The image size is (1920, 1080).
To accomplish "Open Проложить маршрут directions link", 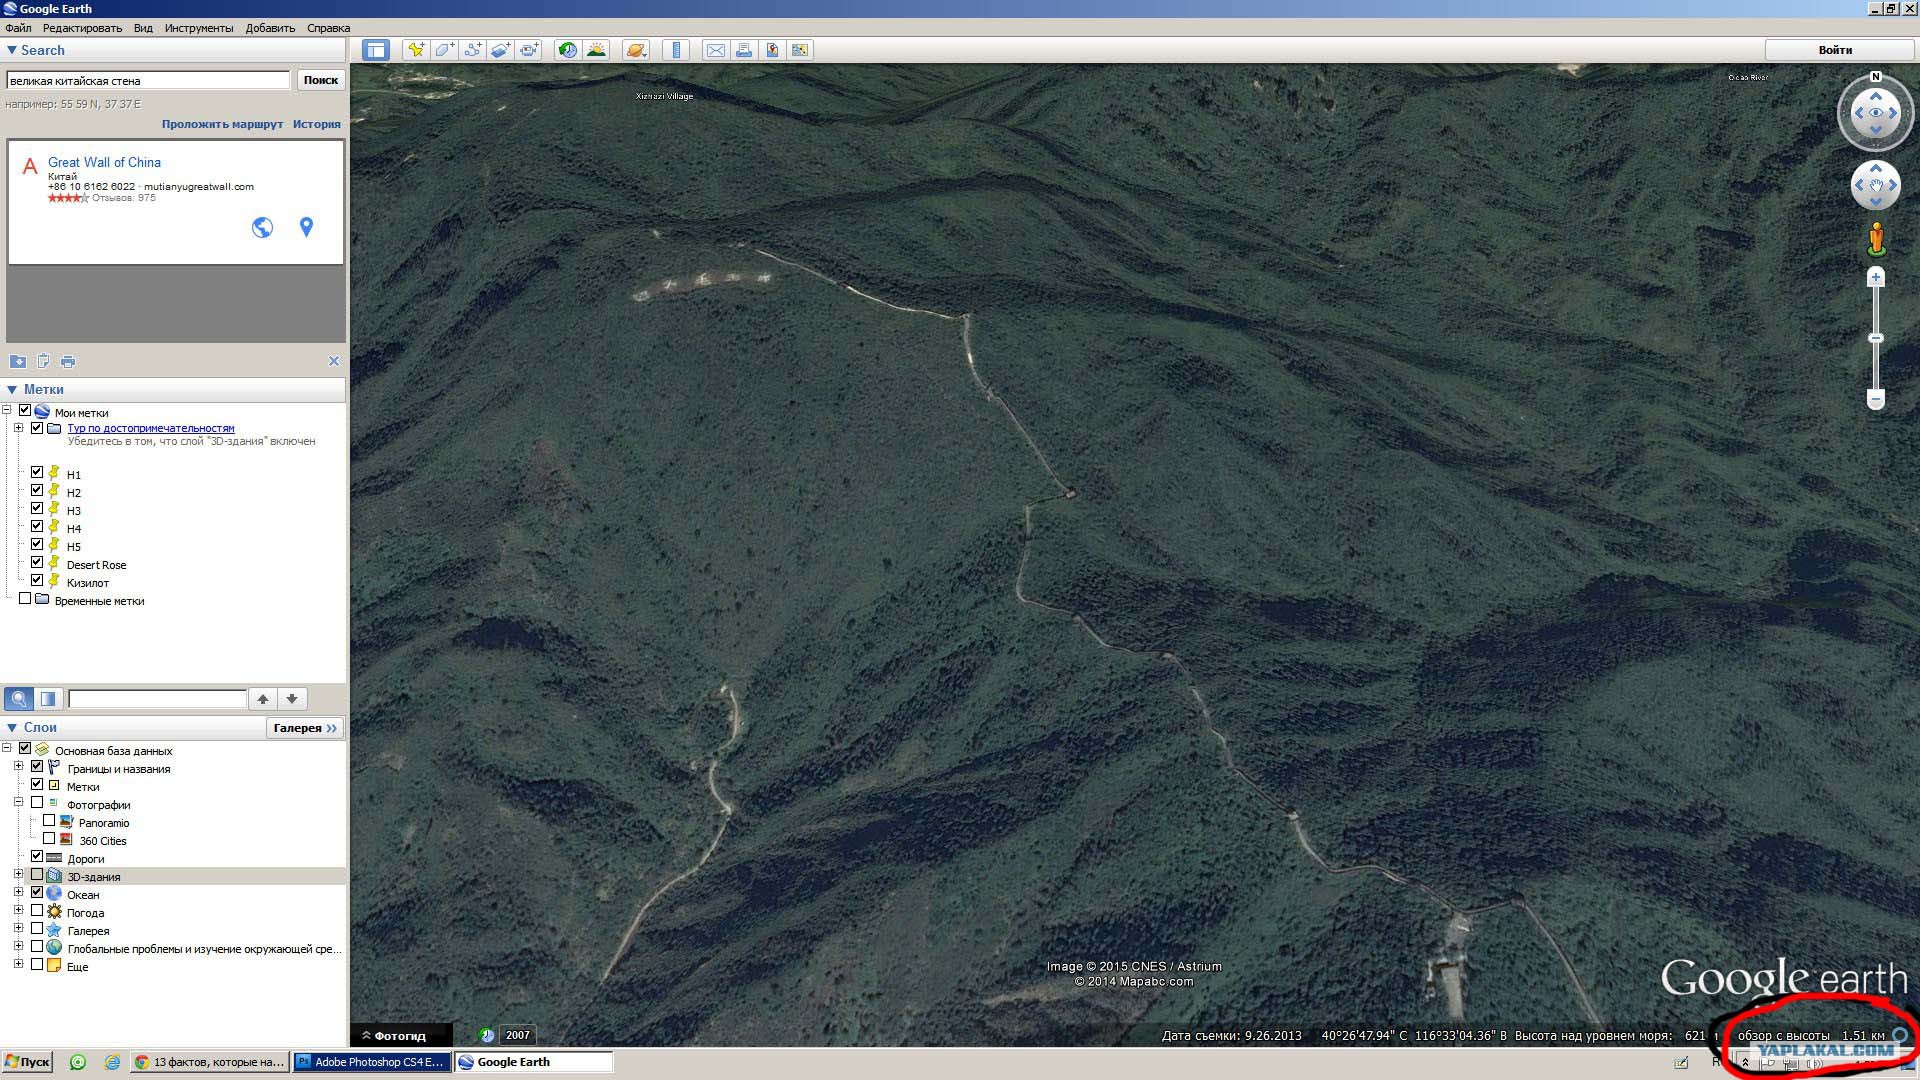I will tap(222, 124).
